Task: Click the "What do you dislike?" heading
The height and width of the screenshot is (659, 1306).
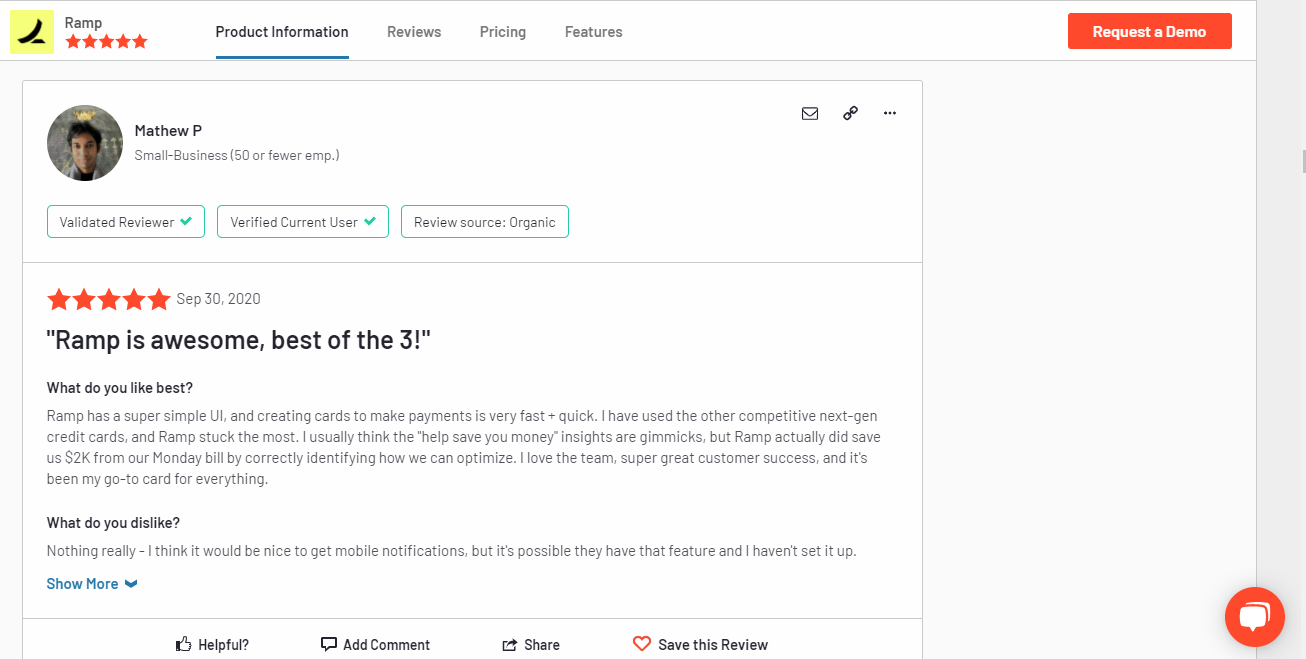Action: pos(114,523)
